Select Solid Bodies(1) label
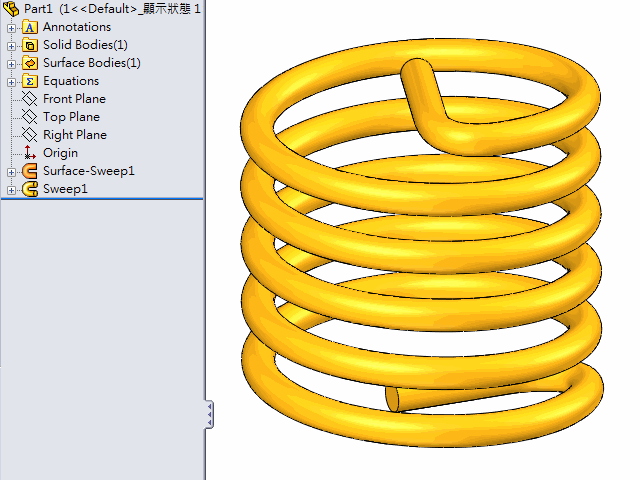 pos(85,45)
